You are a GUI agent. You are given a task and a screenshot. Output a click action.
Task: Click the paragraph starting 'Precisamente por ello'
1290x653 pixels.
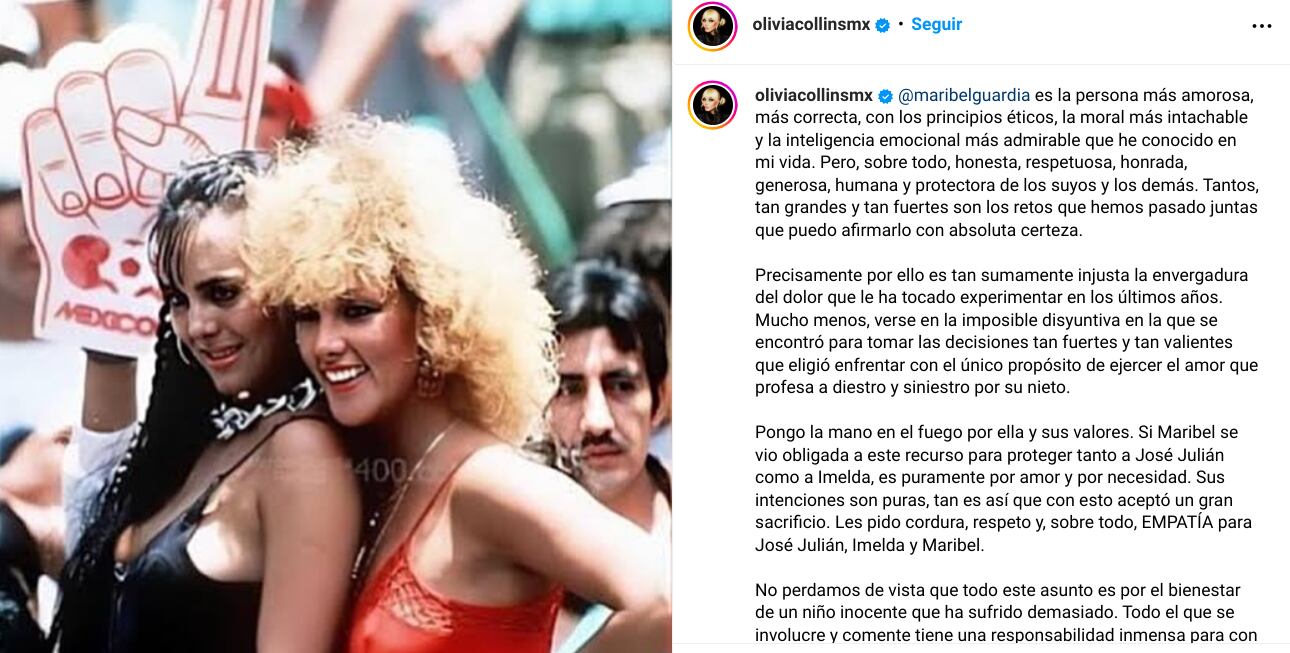pyautogui.click(x=1006, y=331)
